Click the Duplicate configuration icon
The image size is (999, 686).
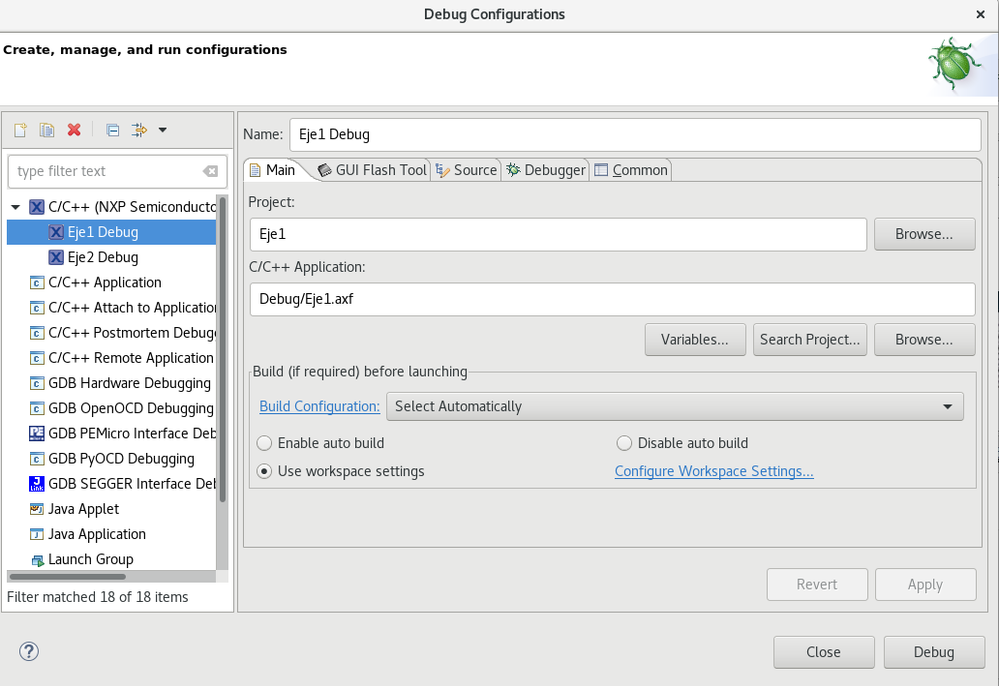tap(46, 130)
